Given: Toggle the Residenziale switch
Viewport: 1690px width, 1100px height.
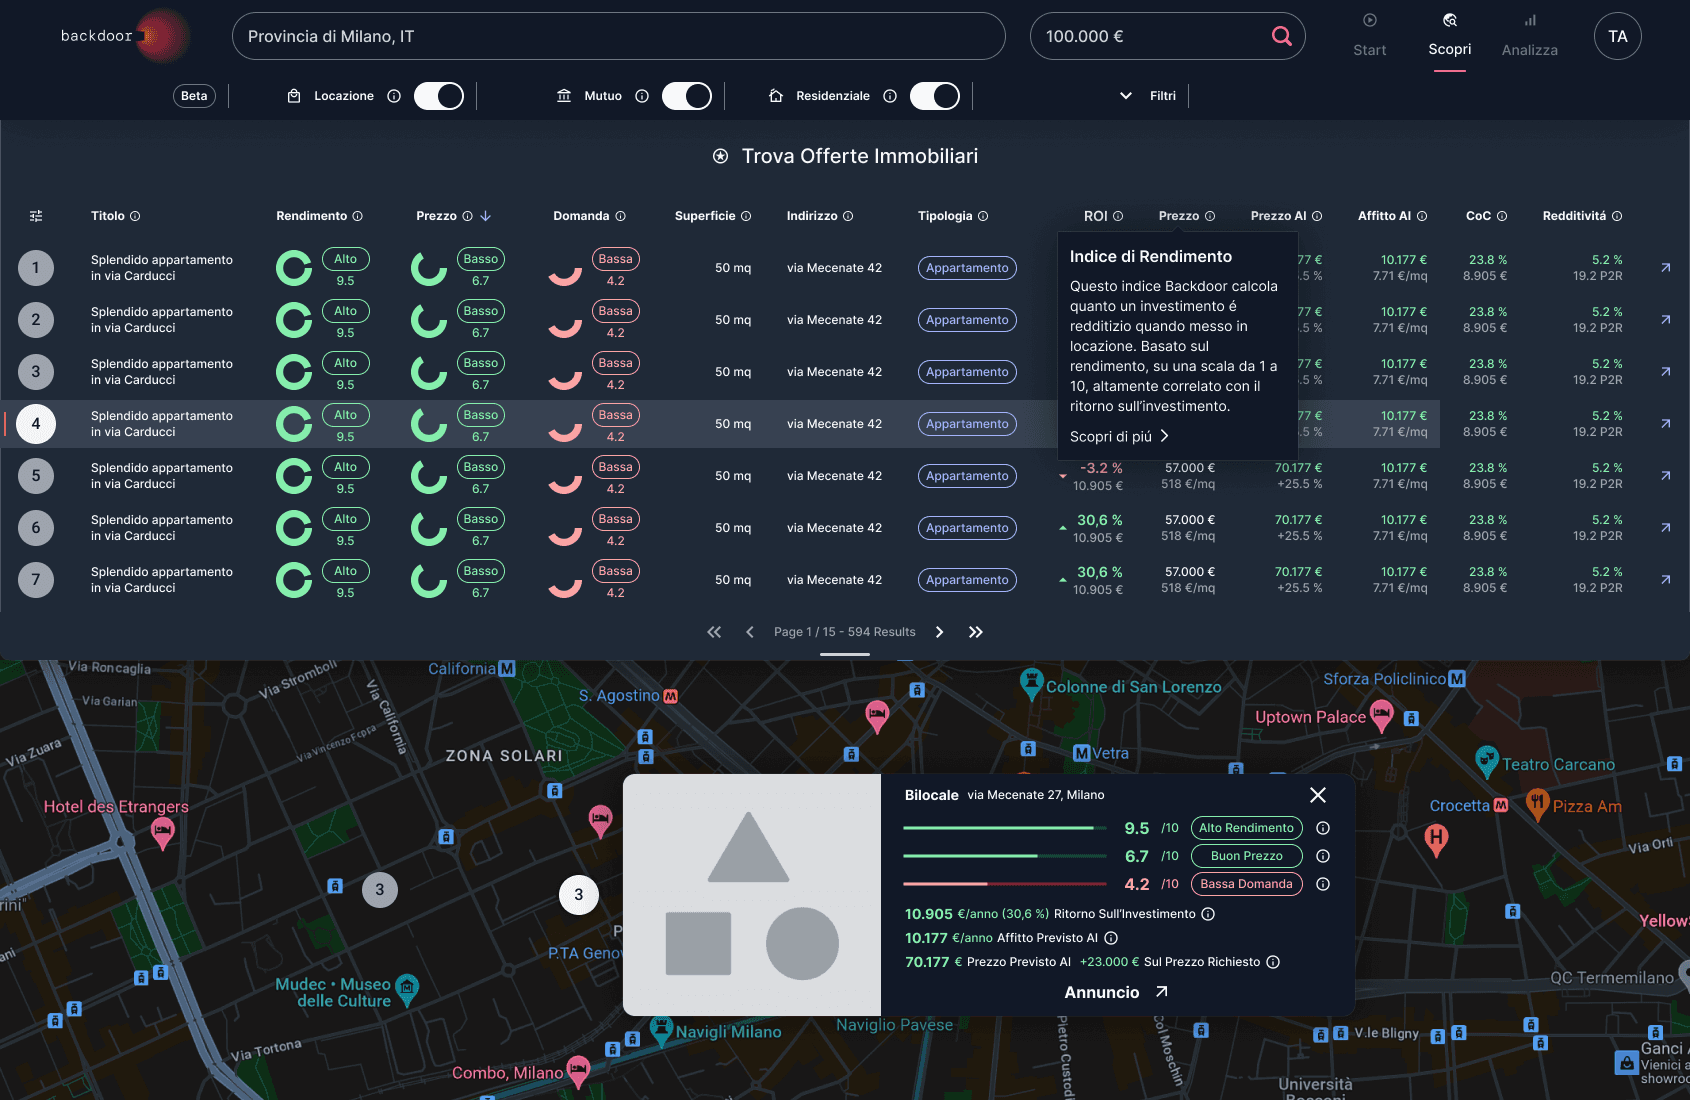Looking at the screenshot, I should pos(935,96).
